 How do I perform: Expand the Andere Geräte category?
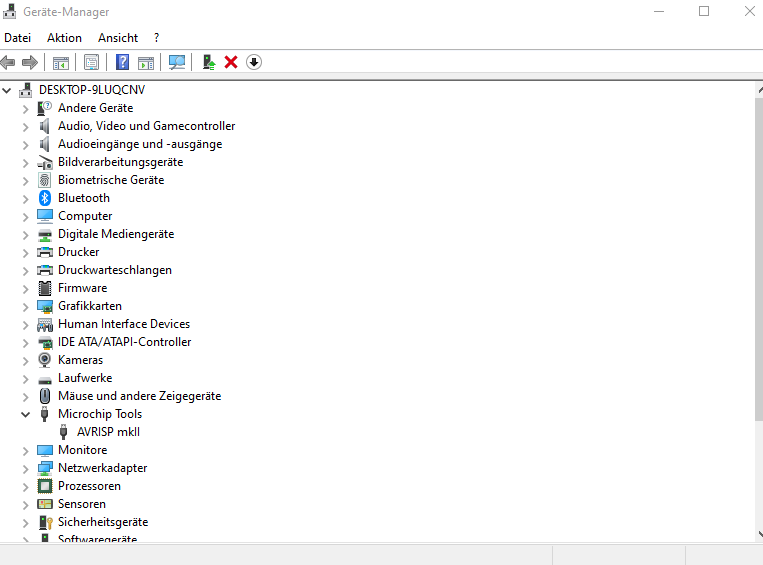click(x=25, y=109)
